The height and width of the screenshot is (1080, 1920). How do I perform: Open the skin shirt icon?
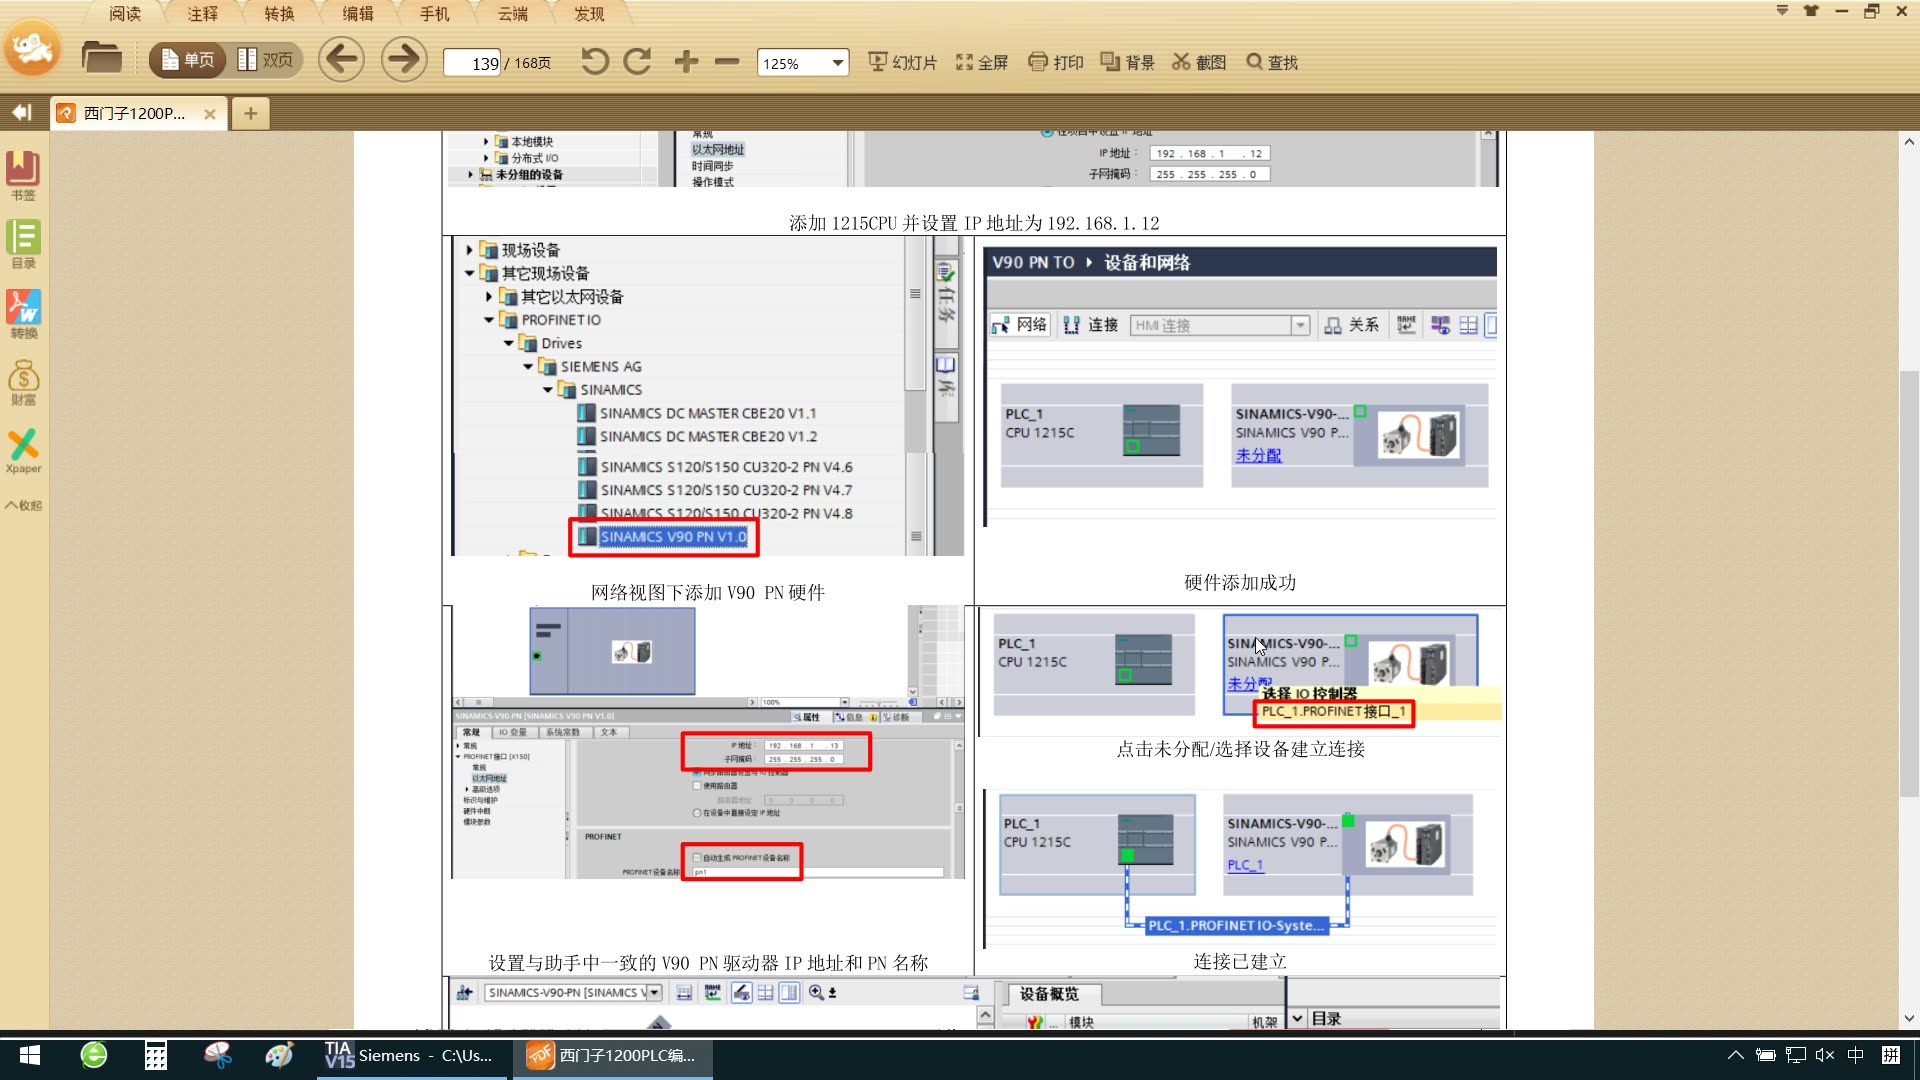pos(1811,11)
